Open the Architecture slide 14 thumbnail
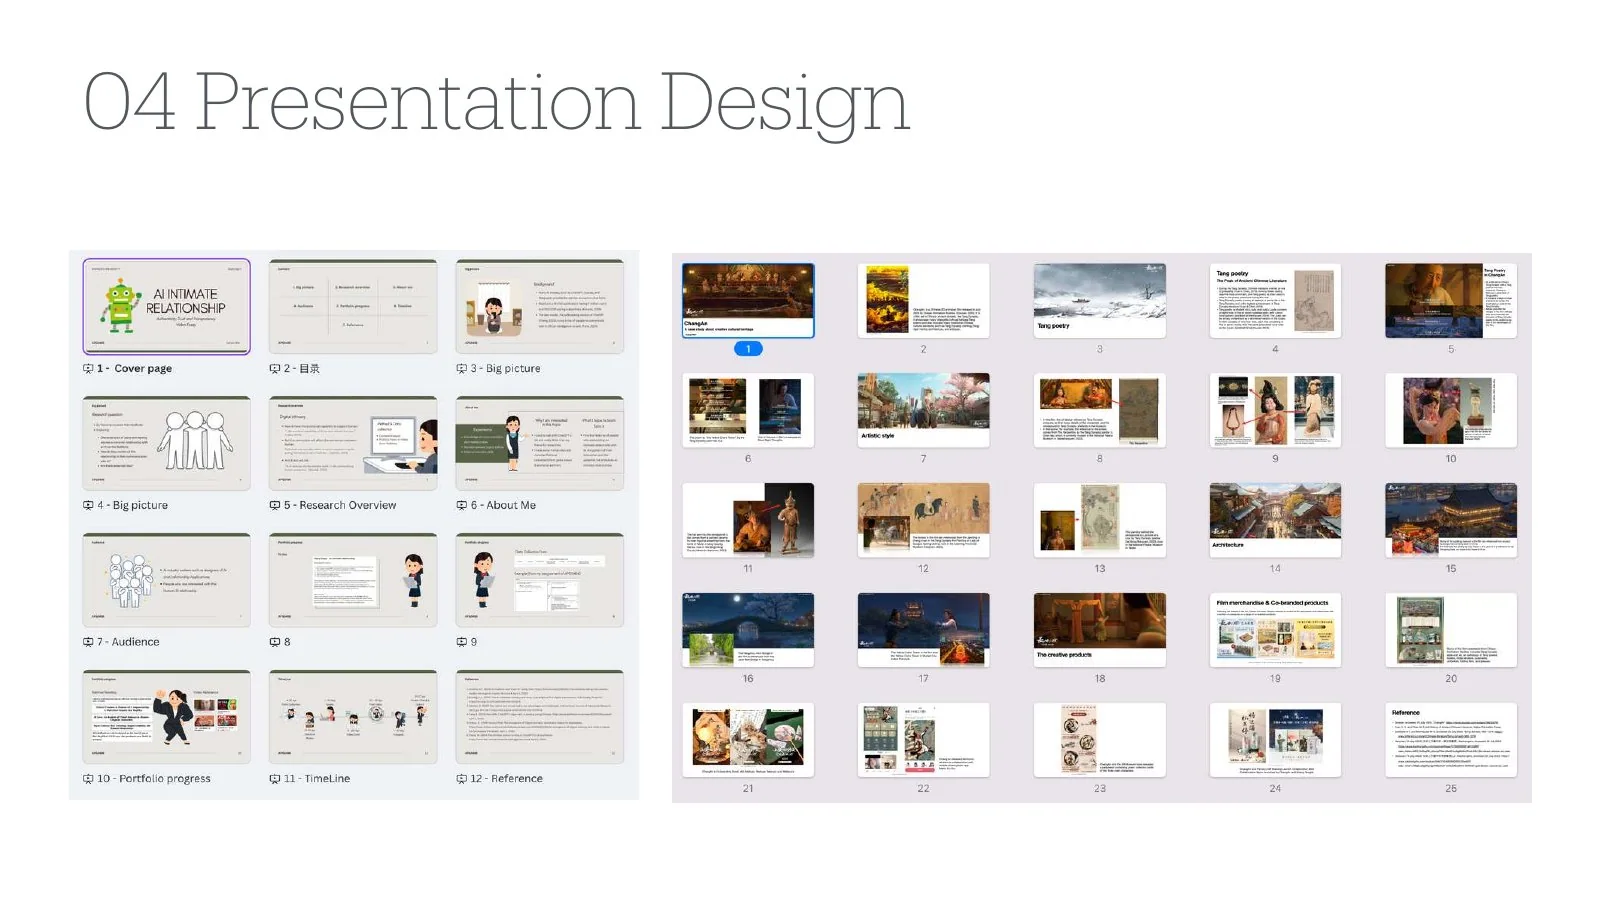Screen dimensions: 1600x900 click(x=1275, y=521)
